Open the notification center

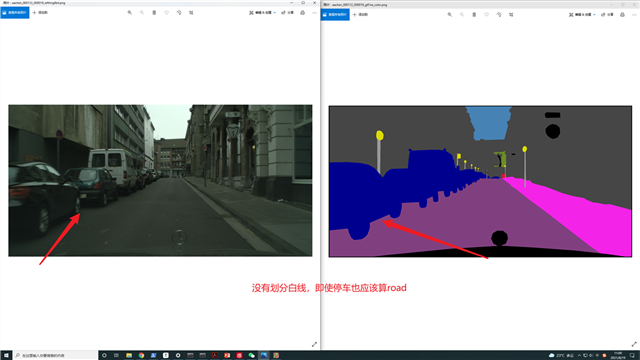tap(632, 356)
